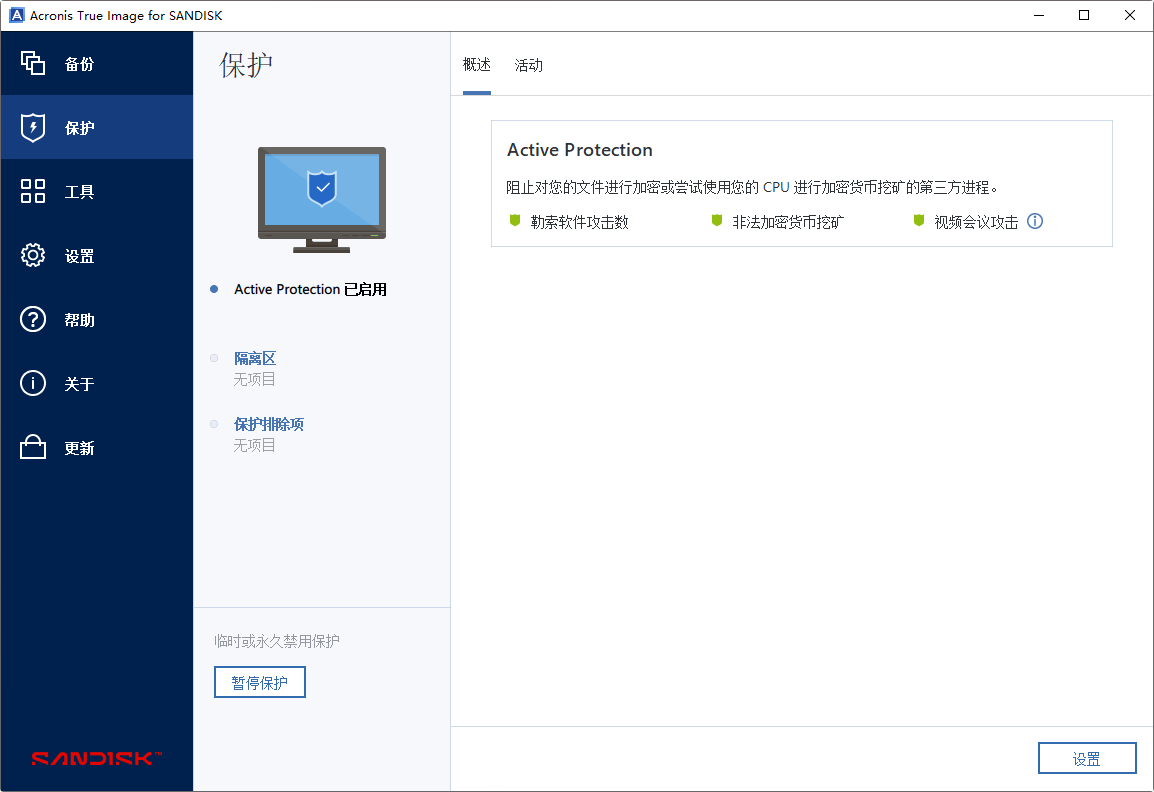Open the 工具 tools grid icon

pyautogui.click(x=32, y=191)
